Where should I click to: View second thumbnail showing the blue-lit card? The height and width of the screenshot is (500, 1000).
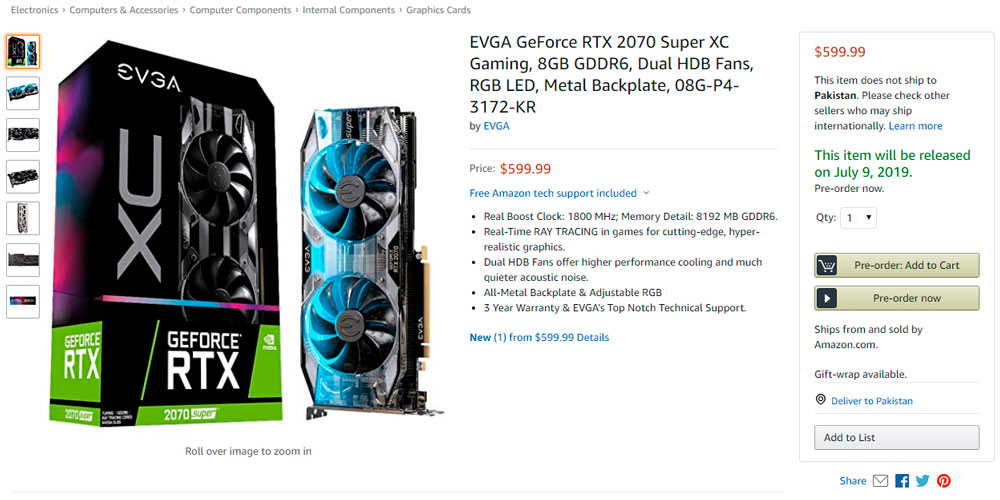[23, 93]
